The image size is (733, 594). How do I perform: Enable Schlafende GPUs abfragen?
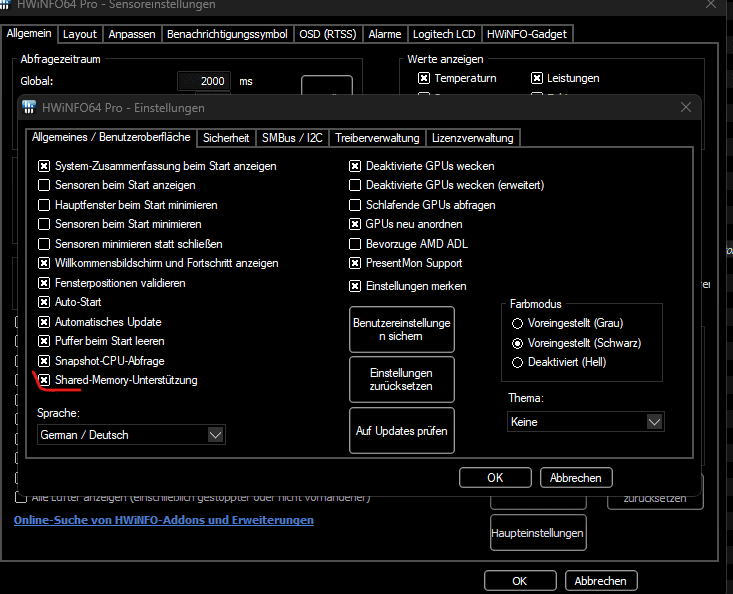355,205
